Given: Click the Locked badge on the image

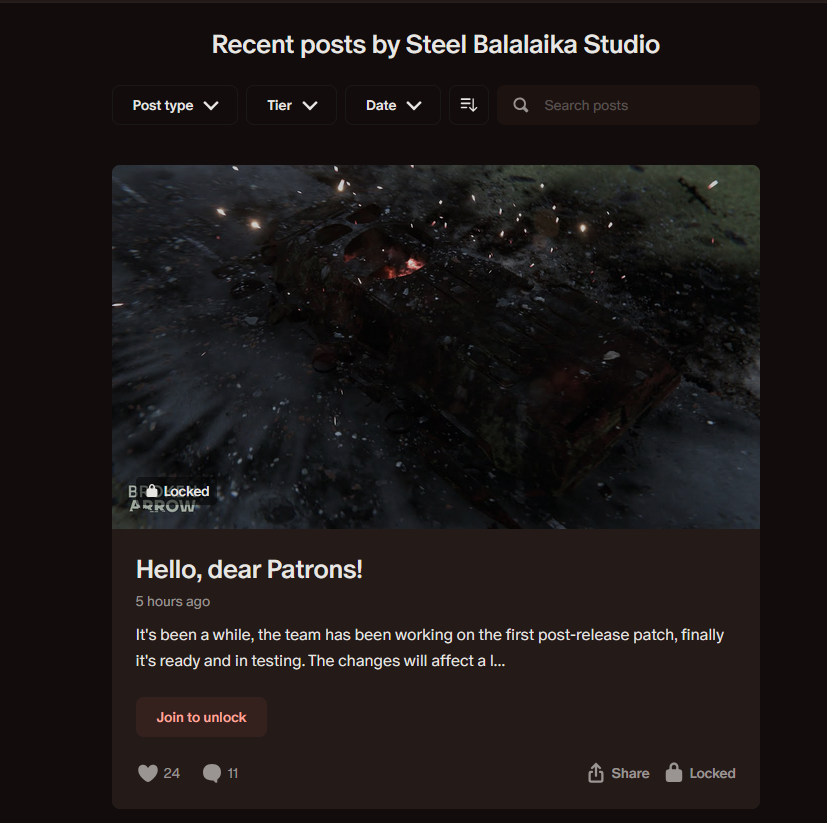Looking at the screenshot, I should coord(177,491).
